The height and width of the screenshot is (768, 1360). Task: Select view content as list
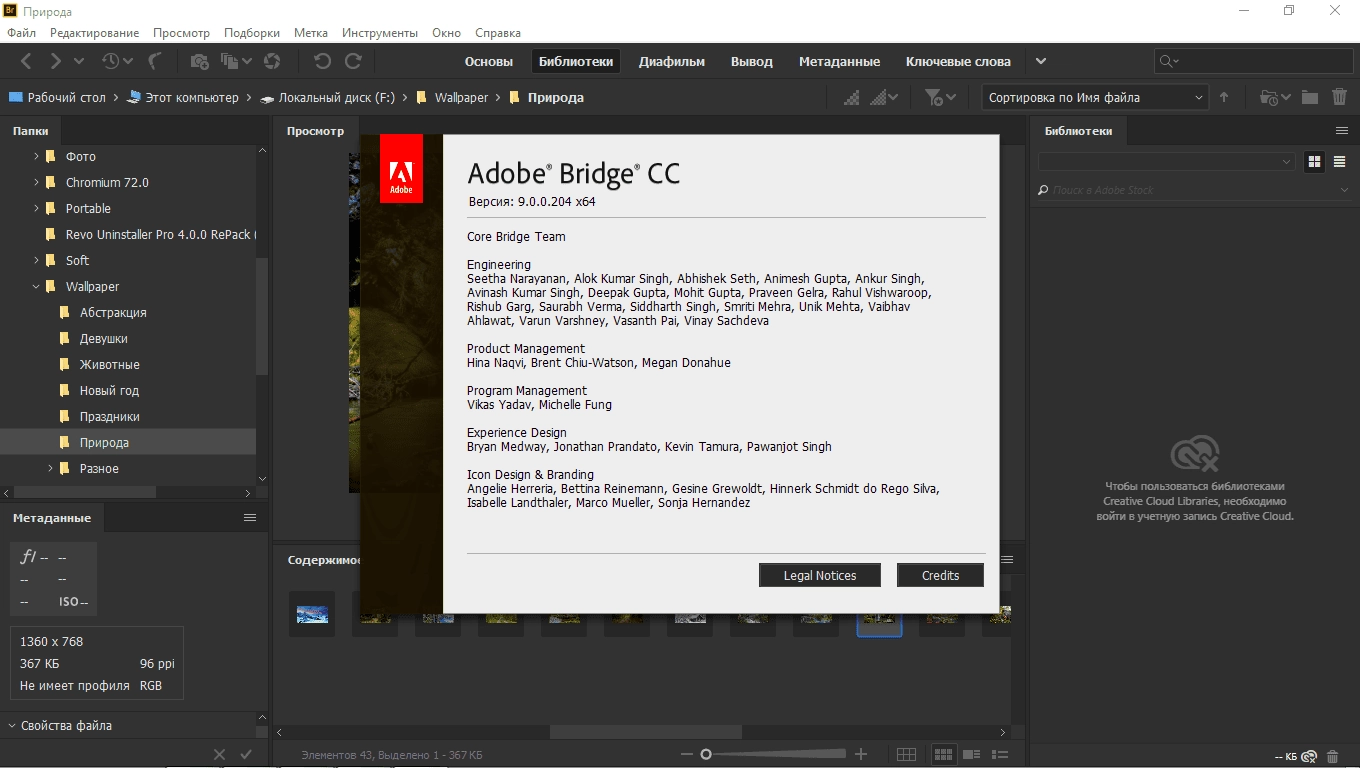pos(999,754)
